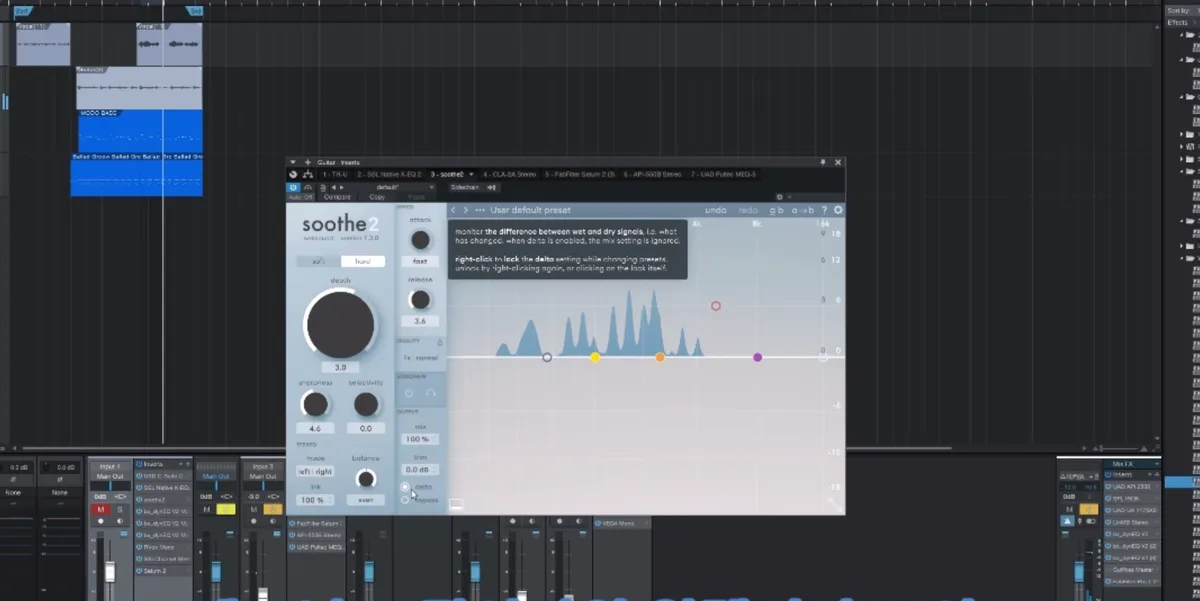Click undo in soothe2 toolbar
The height and width of the screenshot is (601, 1200).
[716, 210]
